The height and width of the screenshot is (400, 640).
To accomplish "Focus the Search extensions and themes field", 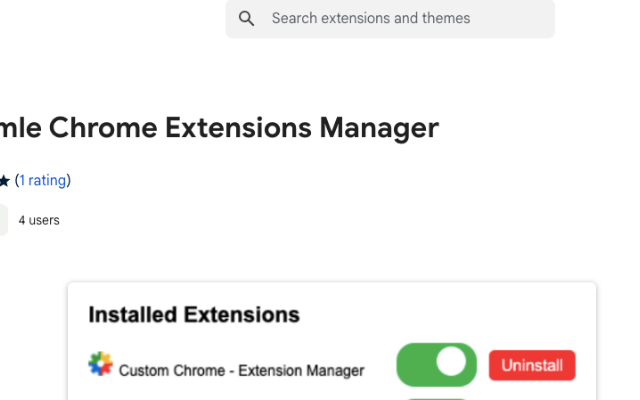I will click(x=390, y=18).
